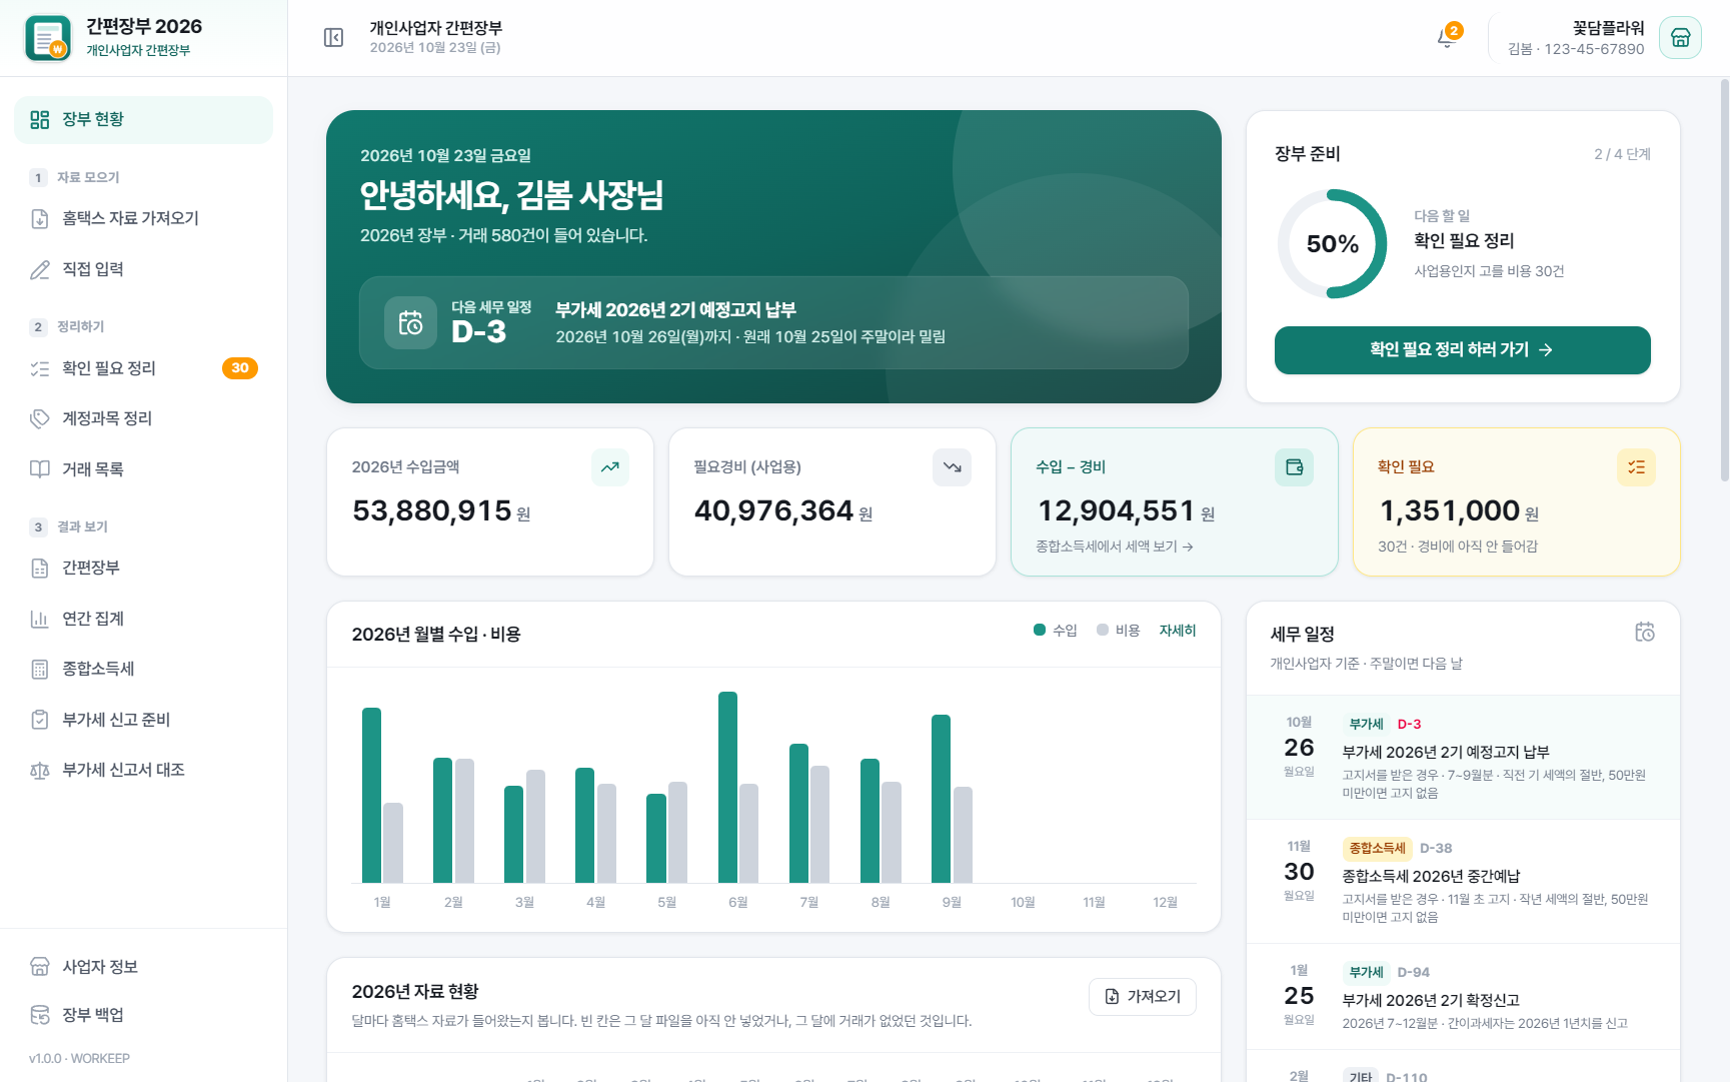This screenshot has height=1082, width=1730.
Task: Click the 가져오기 button in 자료 현황
Action: 1142,997
